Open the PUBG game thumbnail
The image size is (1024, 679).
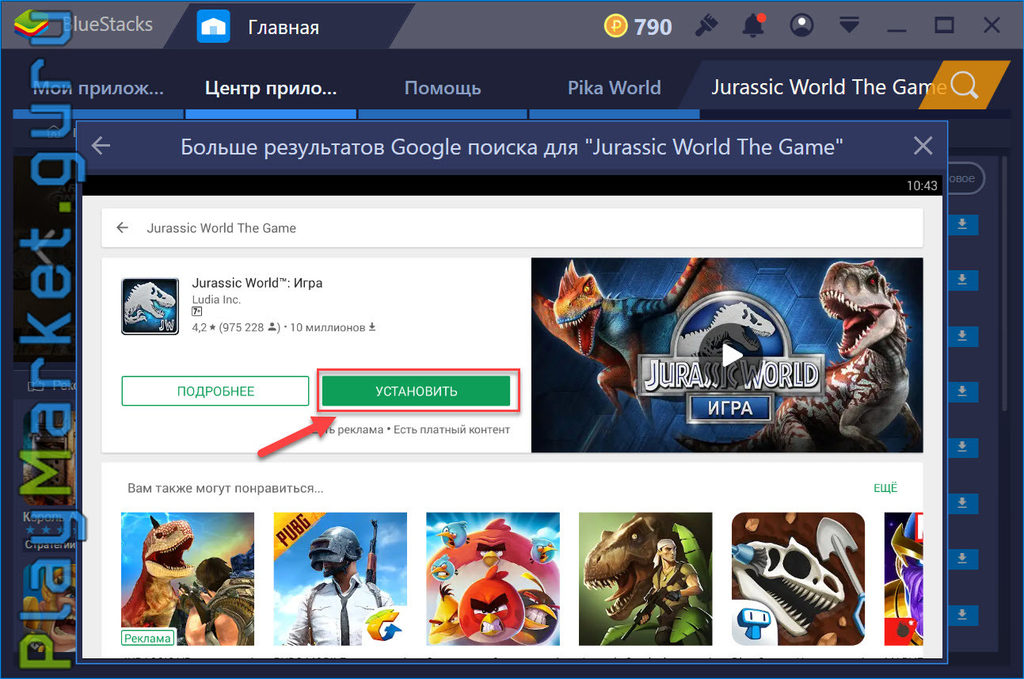click(x=340, y=579)
